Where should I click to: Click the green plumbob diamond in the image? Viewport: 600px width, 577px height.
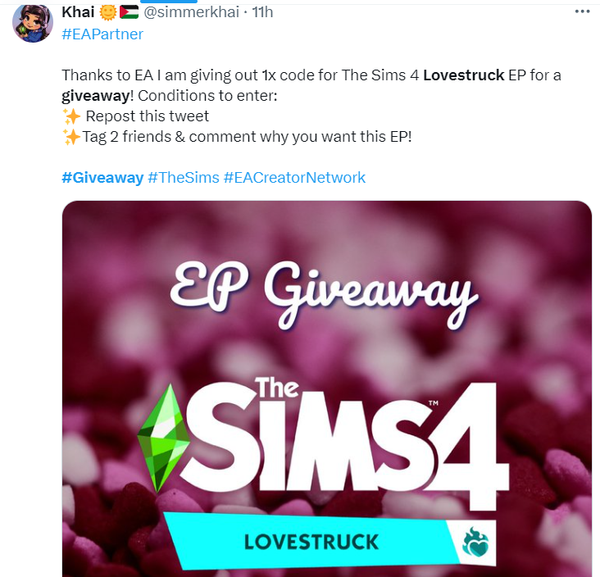coord(163,438)
